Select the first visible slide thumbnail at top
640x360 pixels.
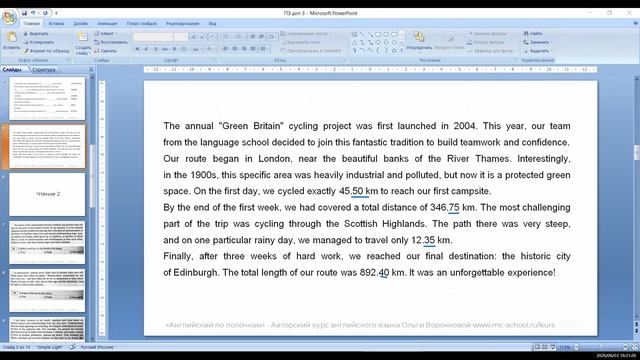[47, 98]
